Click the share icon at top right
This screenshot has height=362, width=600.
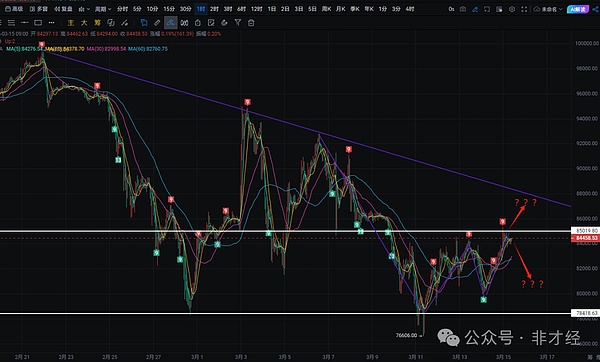(595, 9)
